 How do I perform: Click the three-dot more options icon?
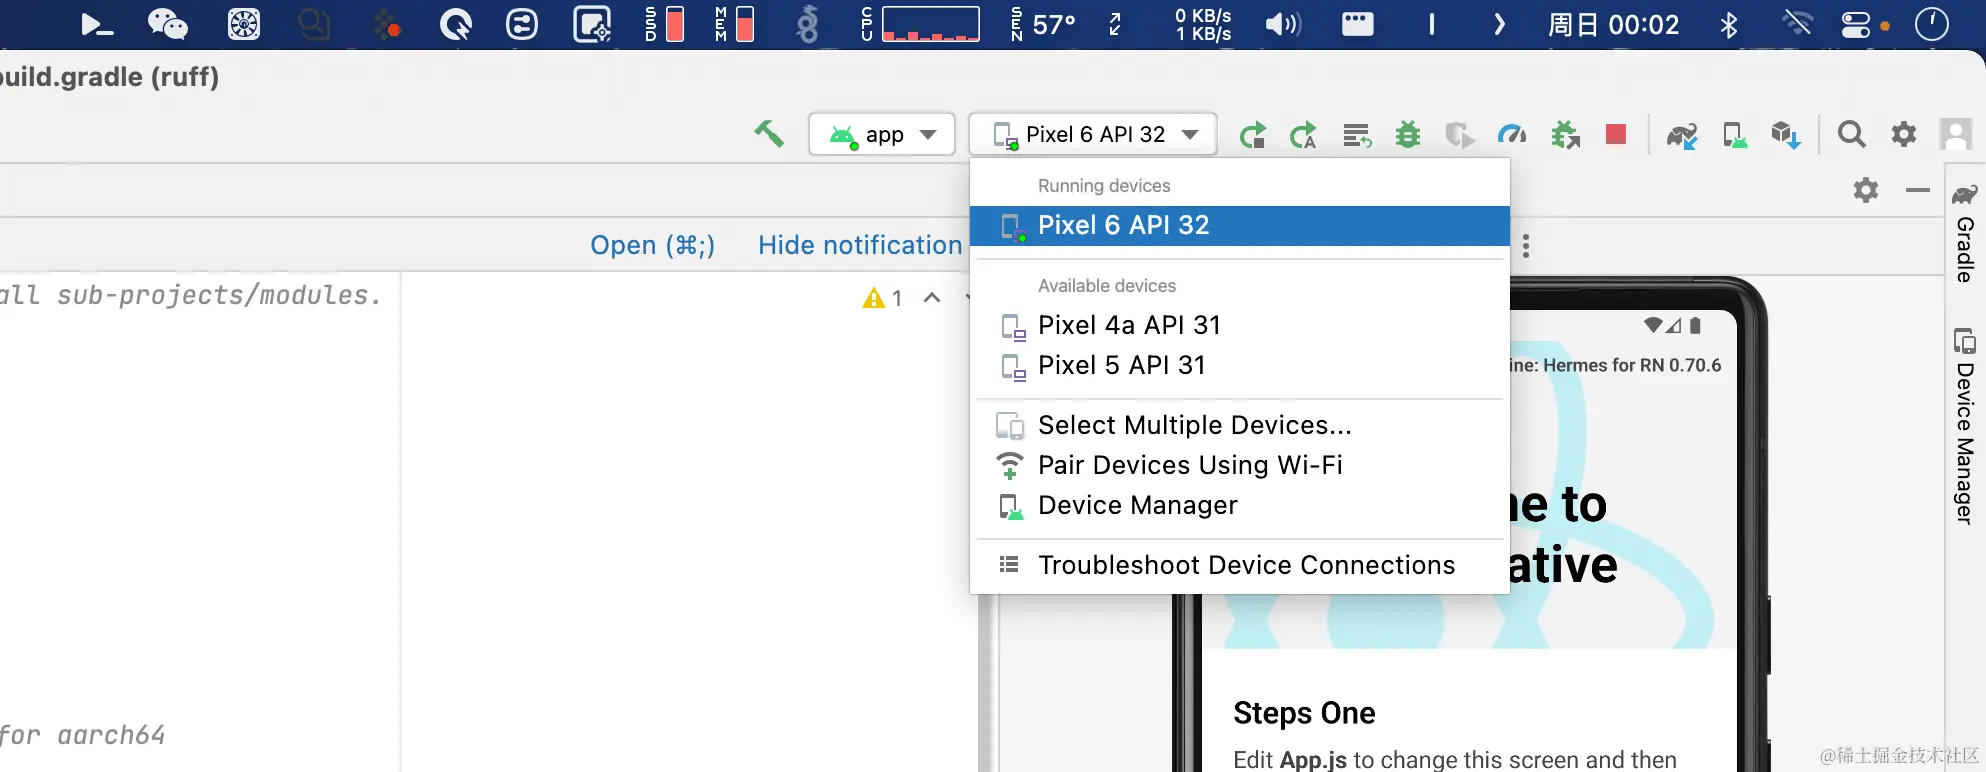(x=1526, y=246)
